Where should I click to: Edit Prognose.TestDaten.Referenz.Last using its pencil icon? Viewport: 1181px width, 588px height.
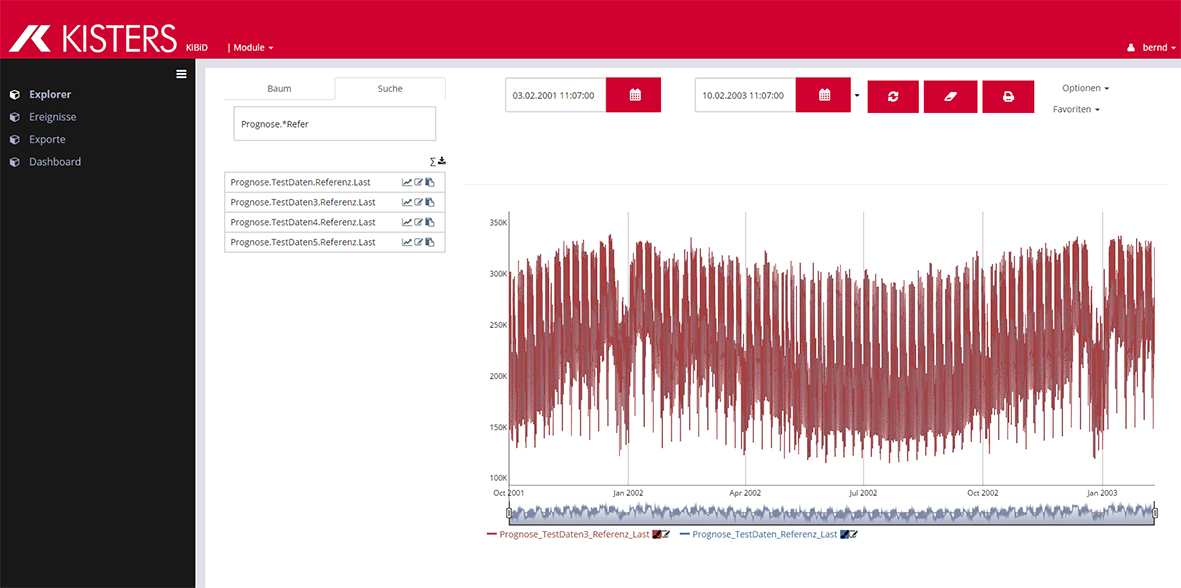pyautogui.click(x=419, y=182)
